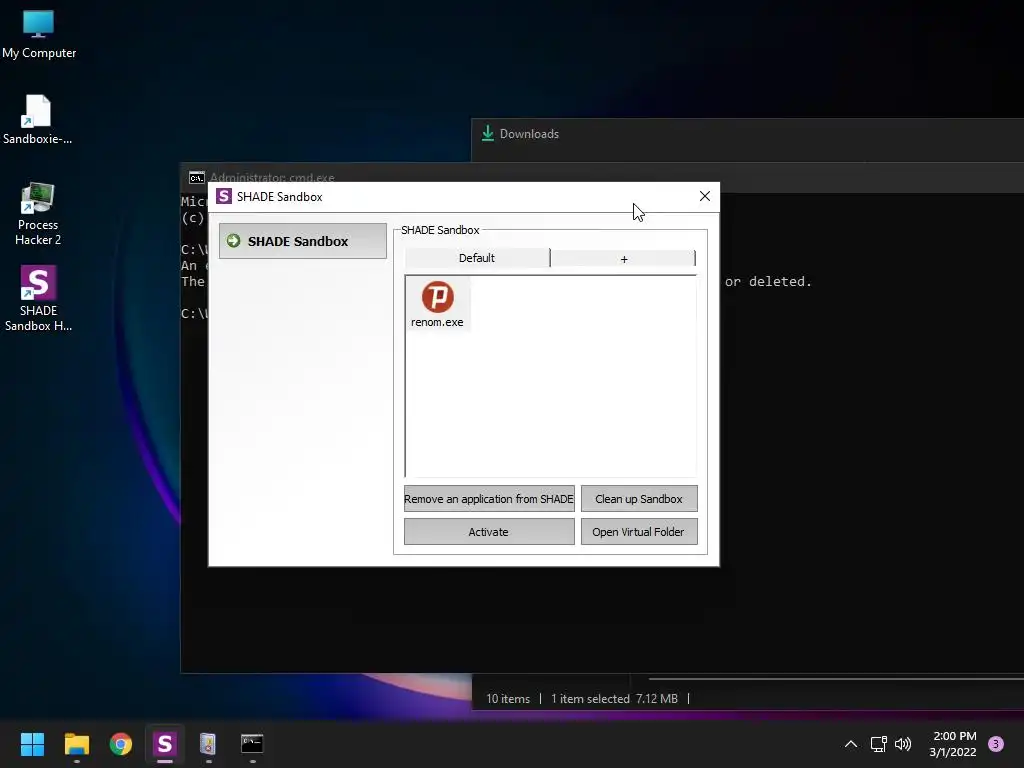
Task: Select the renom.exe application icon
Action: (x=437, y=304)
